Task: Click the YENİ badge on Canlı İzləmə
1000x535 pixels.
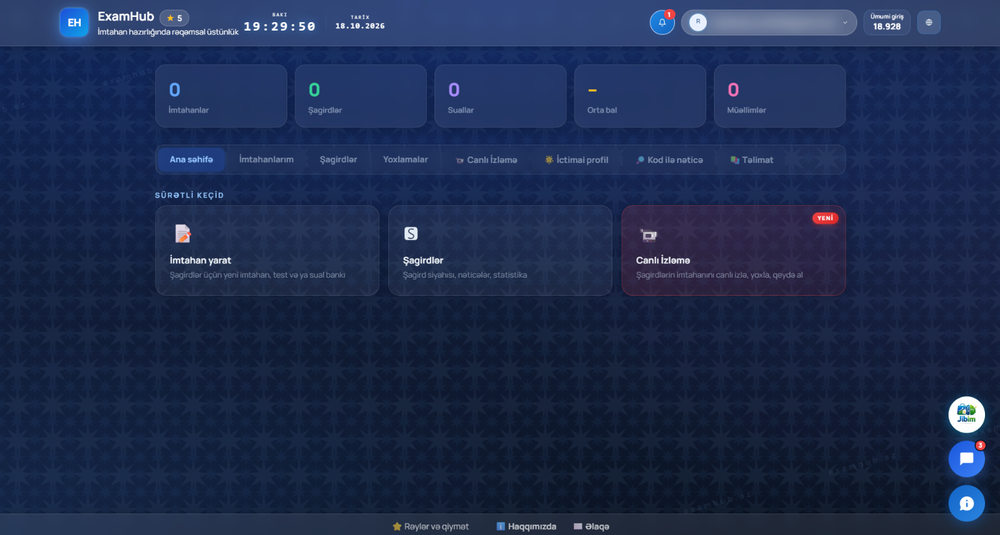Action: tap(825, 218)
